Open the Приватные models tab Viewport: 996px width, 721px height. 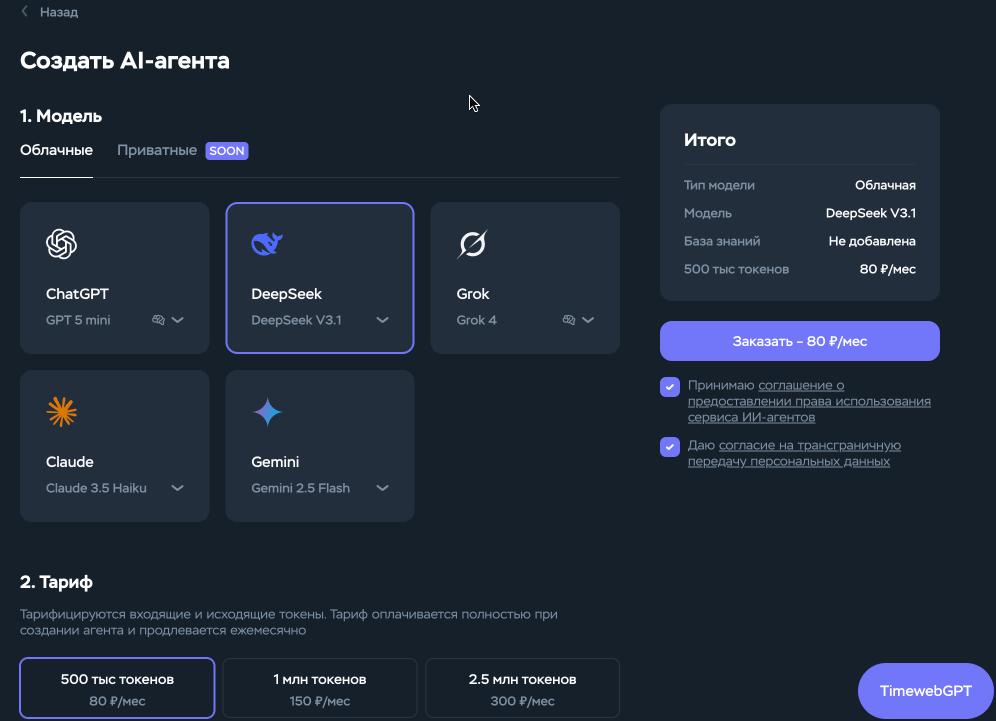coord(157,151)
